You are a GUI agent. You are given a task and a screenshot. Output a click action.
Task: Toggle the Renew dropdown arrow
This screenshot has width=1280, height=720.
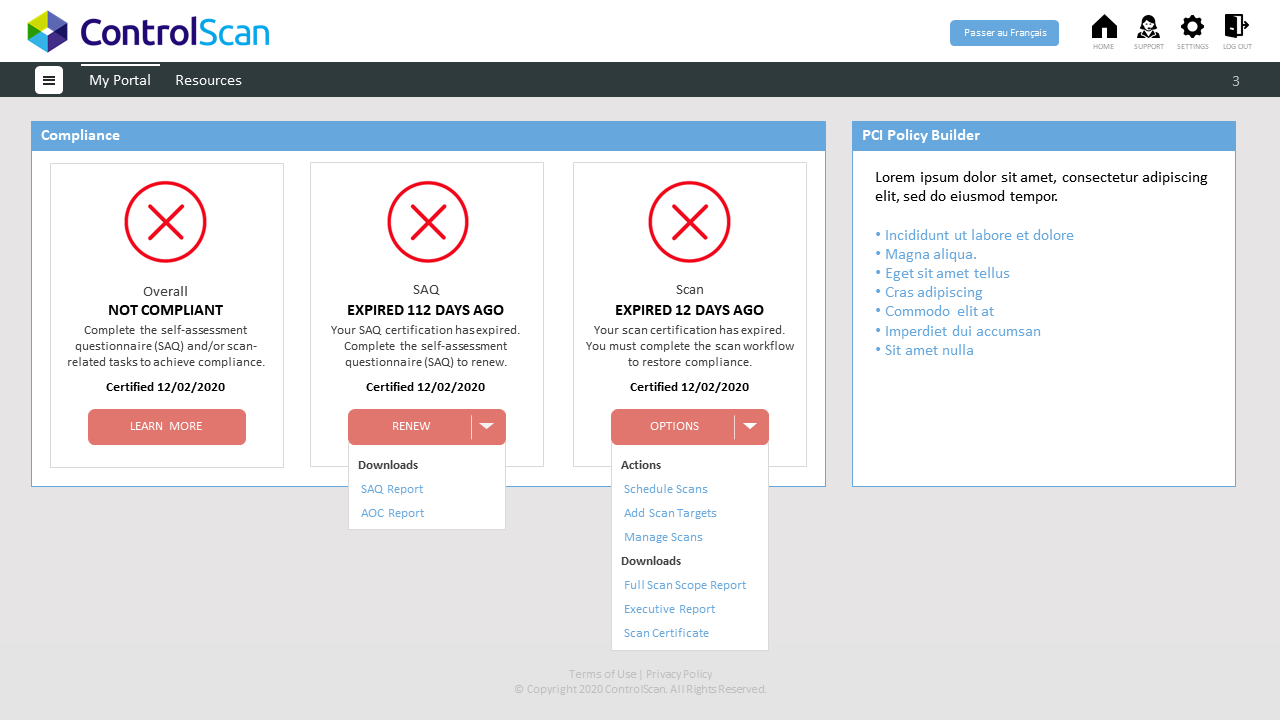coord(487,427)
